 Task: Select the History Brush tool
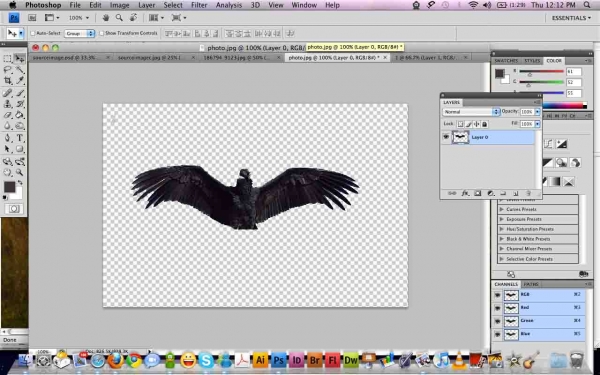(x=20, y=104)
